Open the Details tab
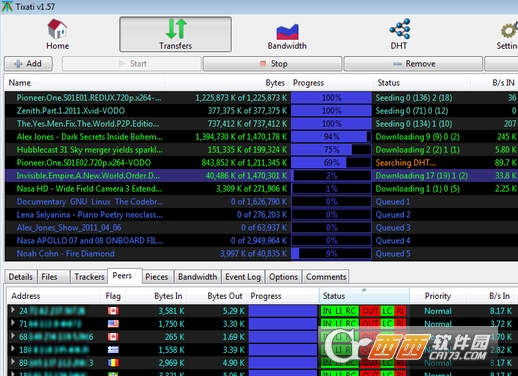The width and height of the screenshot is (518, 376). [x=21, y=277]
